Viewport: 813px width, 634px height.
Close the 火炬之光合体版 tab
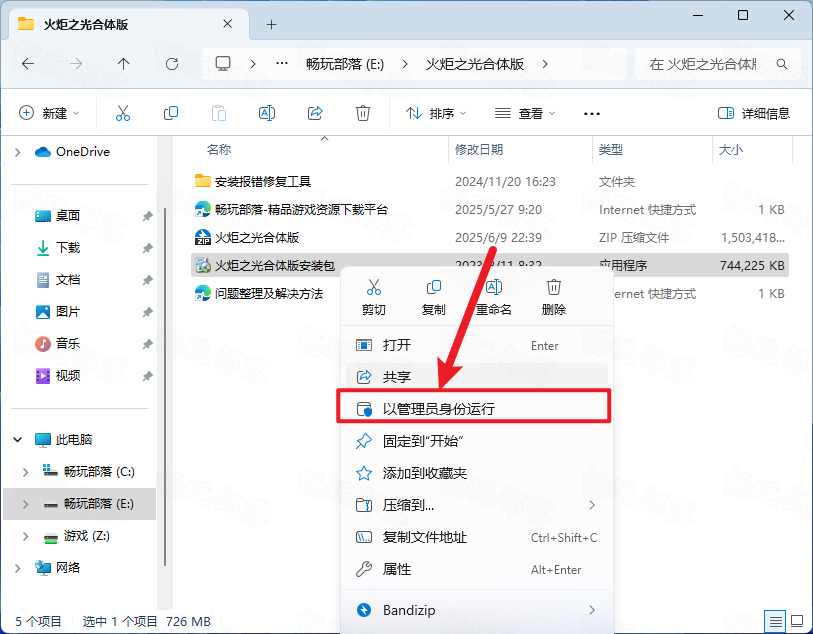click(x=227, y=24)
